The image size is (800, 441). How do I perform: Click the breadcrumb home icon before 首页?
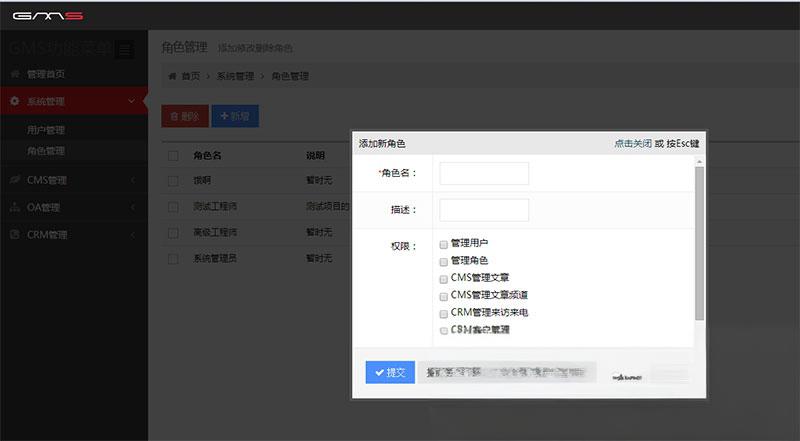[172, 76]
